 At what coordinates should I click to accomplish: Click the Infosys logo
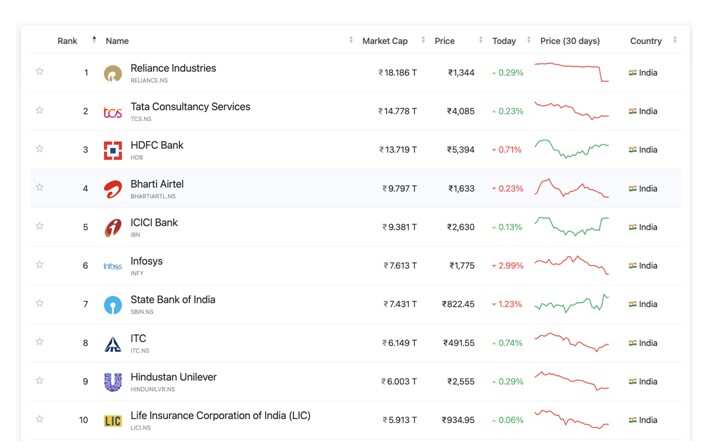[x=113, y=266]
